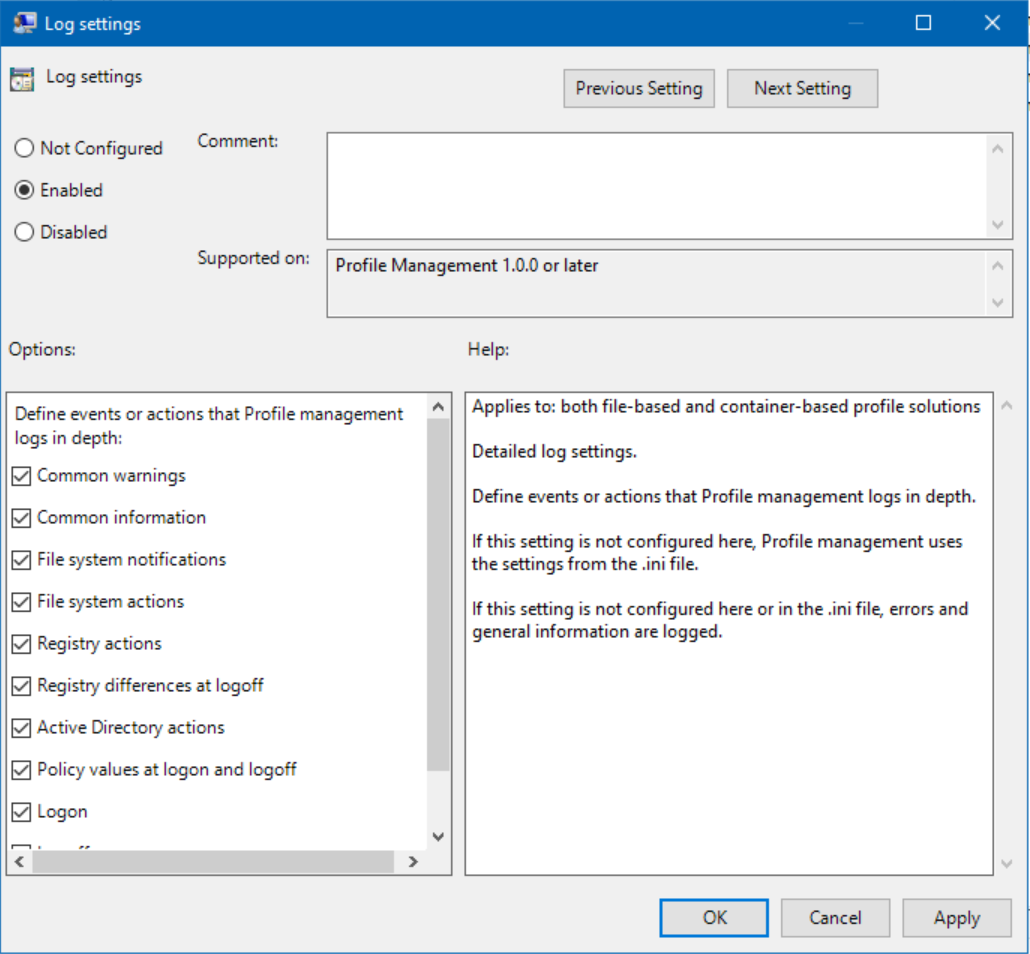Screen dimensions: 1030x954
Task: Click the Cancel button
Action: tap(835, 917)
